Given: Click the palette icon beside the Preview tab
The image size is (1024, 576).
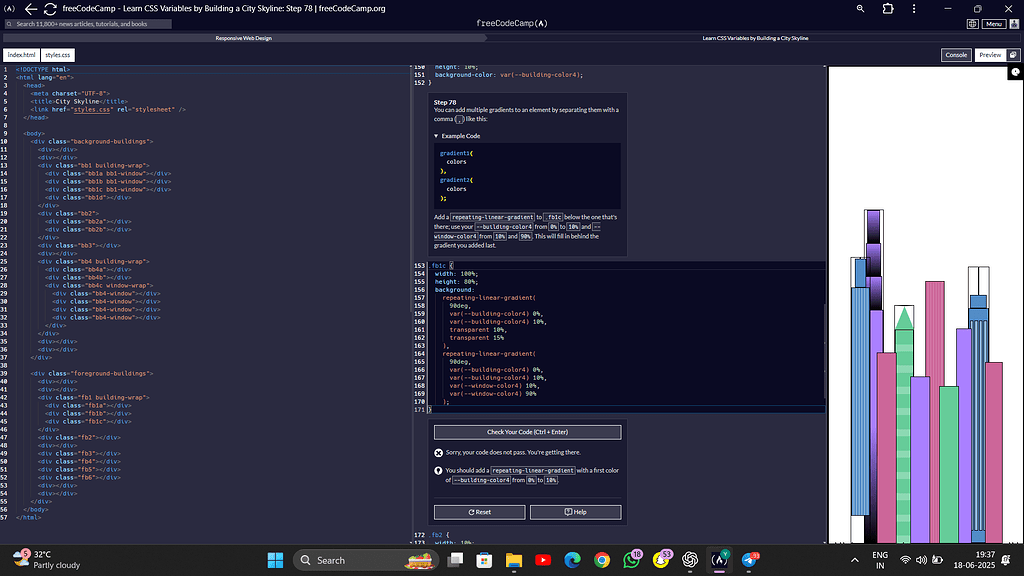Looking at the screenshot, I should 1013,55.
